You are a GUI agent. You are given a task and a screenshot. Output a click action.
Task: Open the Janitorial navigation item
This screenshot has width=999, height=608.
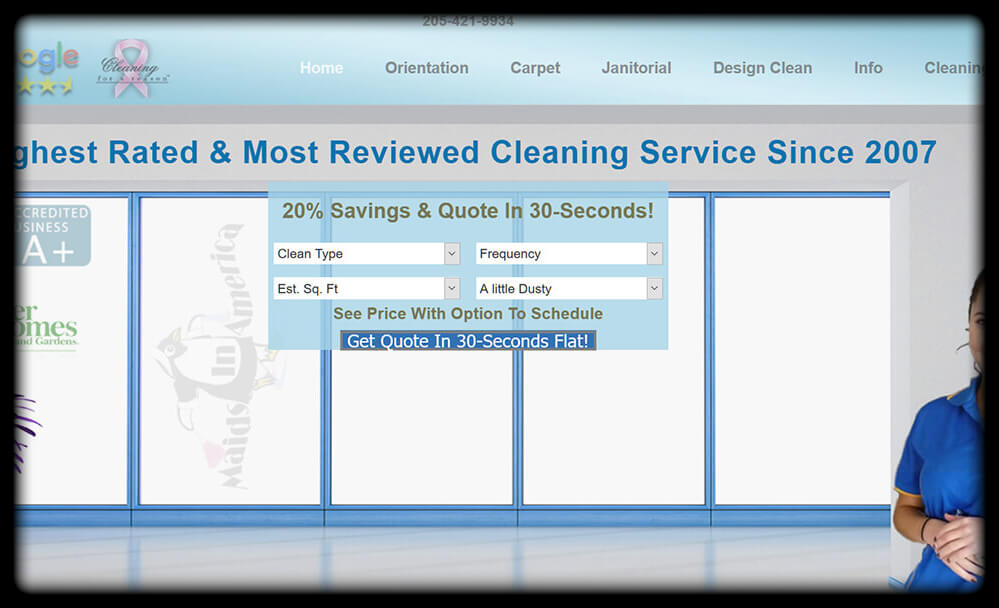636,68
